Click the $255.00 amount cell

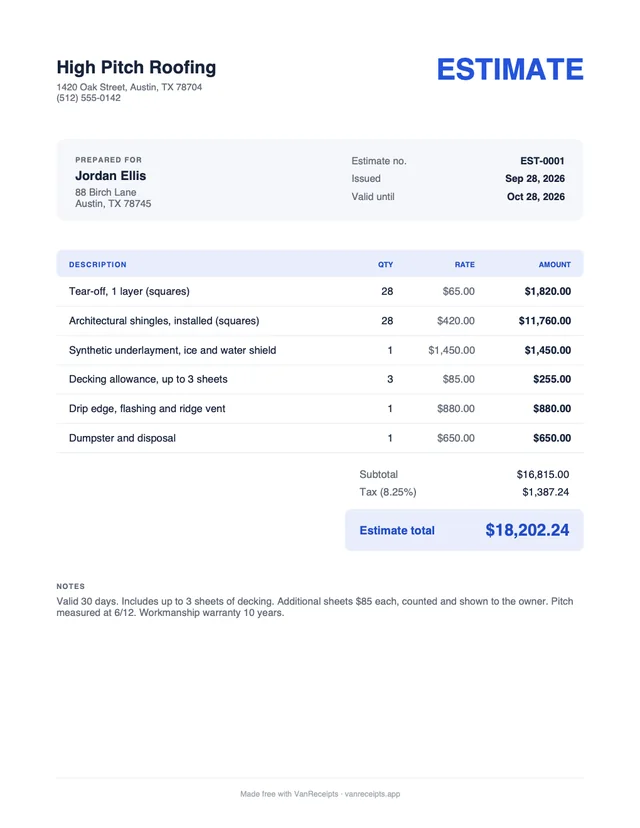click(x=552, y=379)
